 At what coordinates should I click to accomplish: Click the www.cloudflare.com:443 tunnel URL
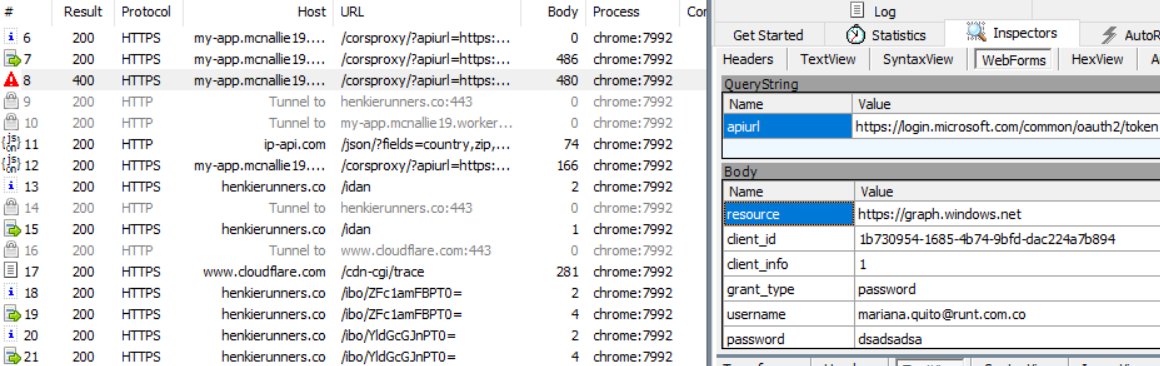pyautogui.click(x=416, y=251)
